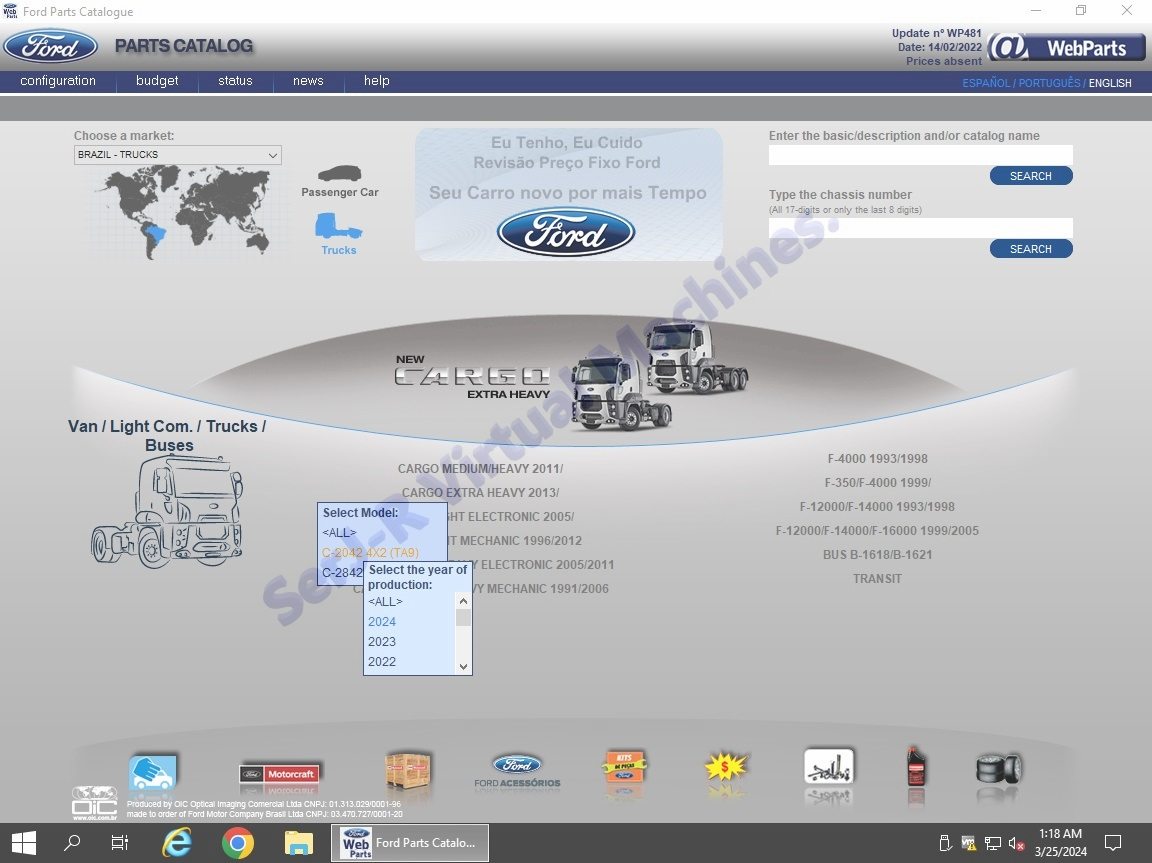This screenshot has height=863, width=1152.
Task: Click the motor oil bottle icon
Action: click(x=916, y=767)
